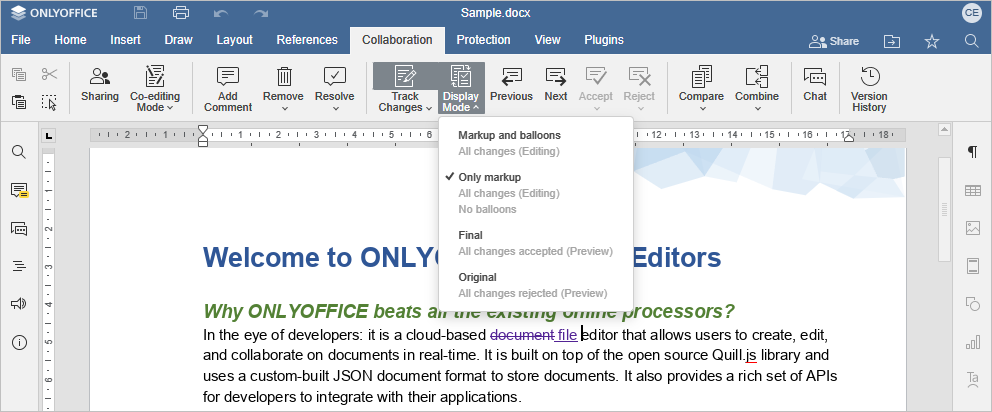Toggle Track Changes button

(405, 78)
